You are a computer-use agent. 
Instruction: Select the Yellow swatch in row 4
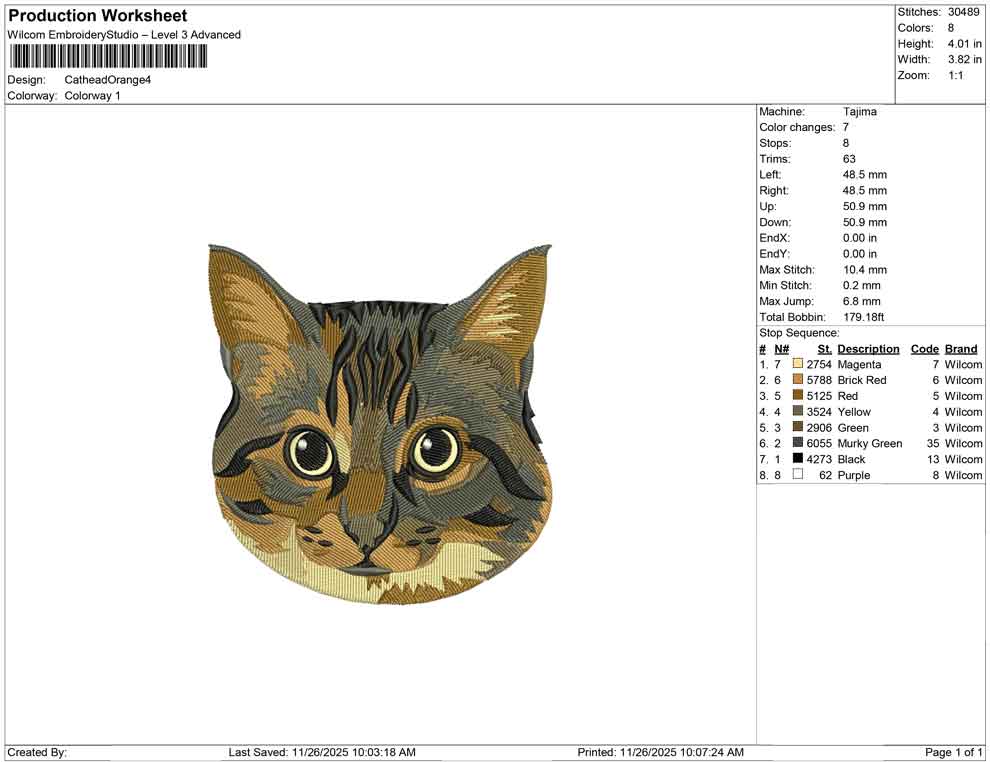798,412
